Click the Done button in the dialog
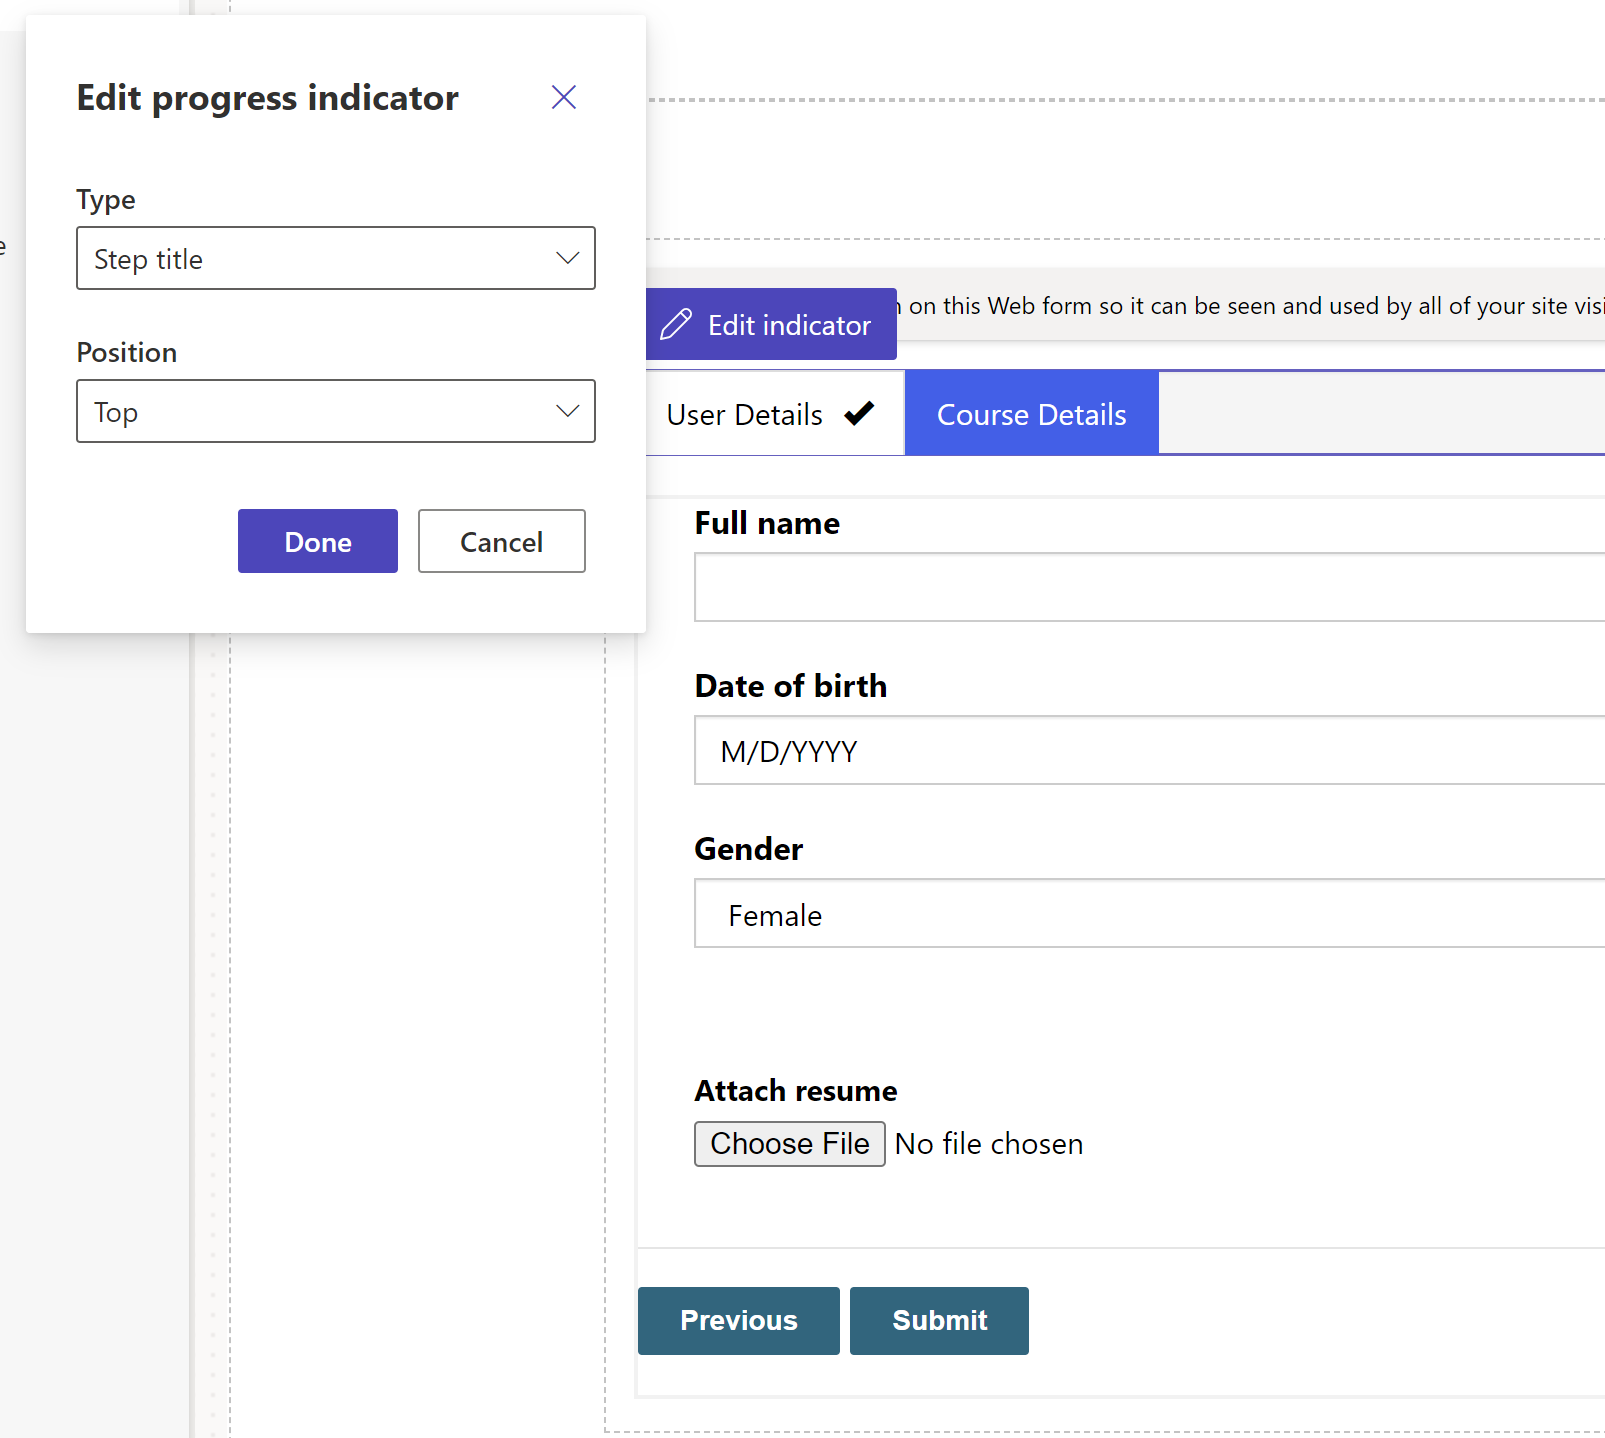Screen dimensions: 1605x1438 [317, 541]
